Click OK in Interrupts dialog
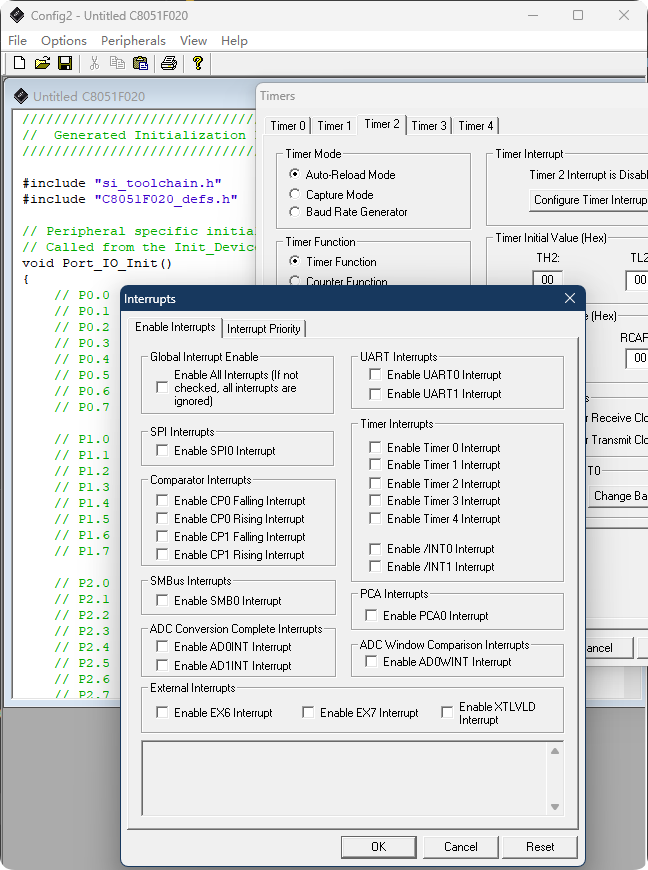The width and height of the screenshot is (648, 870). 378,847
